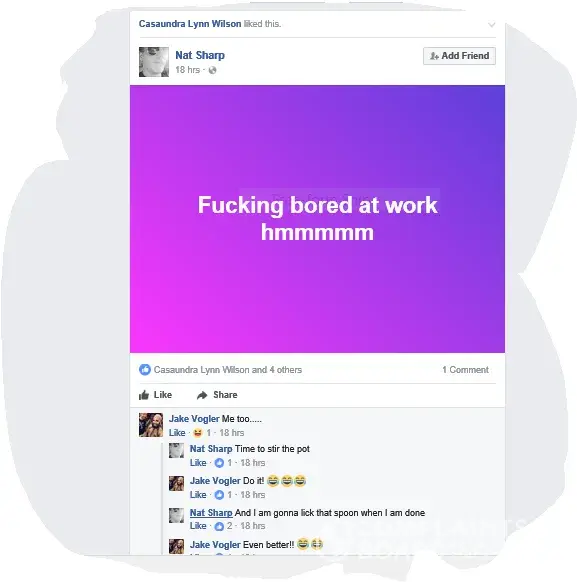The image size is (577, 582).
Task: Open the 1 Comment link
Action: [x=465, y=370]
